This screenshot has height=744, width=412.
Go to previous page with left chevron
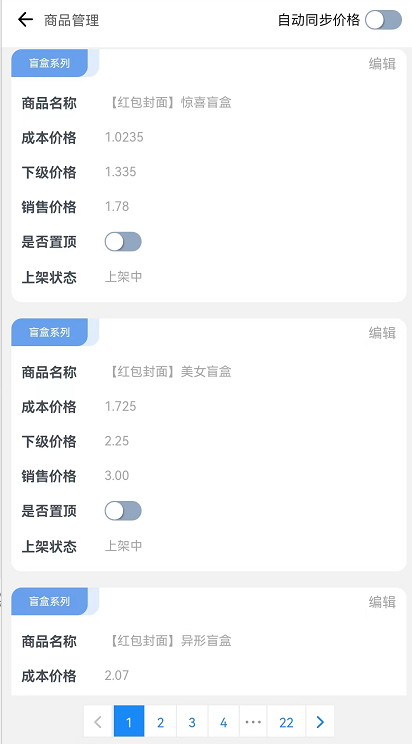click(98, 722)
